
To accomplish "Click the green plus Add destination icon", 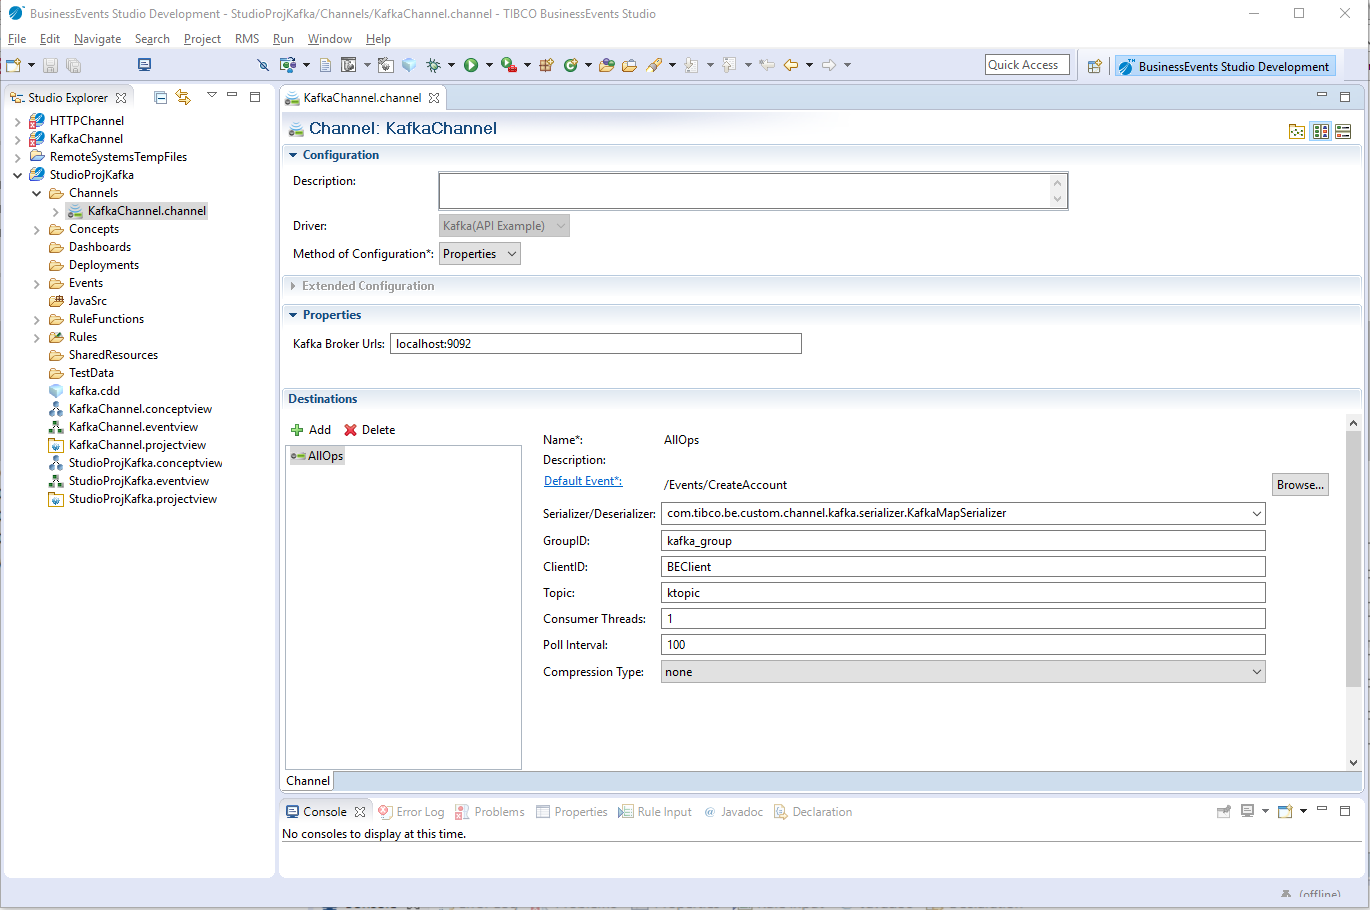I will [297, 430].
